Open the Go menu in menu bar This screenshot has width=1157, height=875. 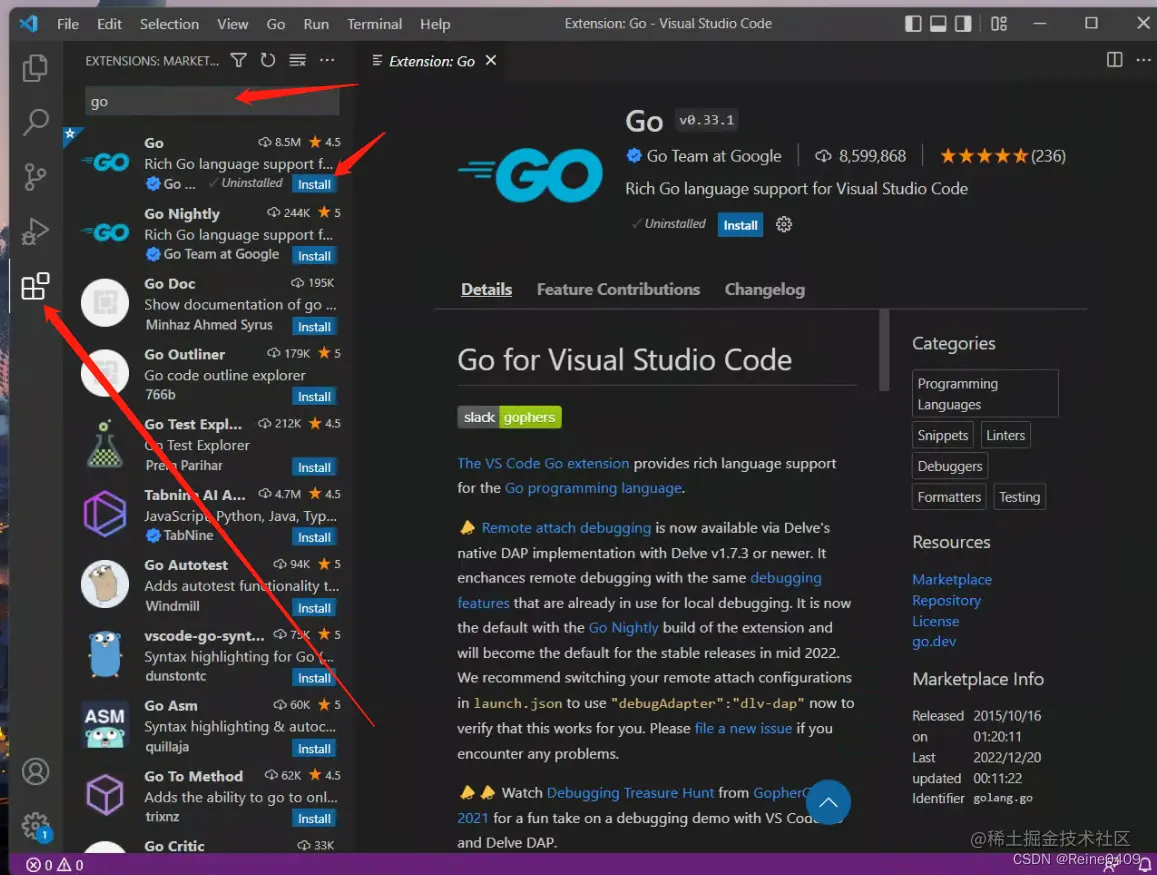click(x=275, y=24)
